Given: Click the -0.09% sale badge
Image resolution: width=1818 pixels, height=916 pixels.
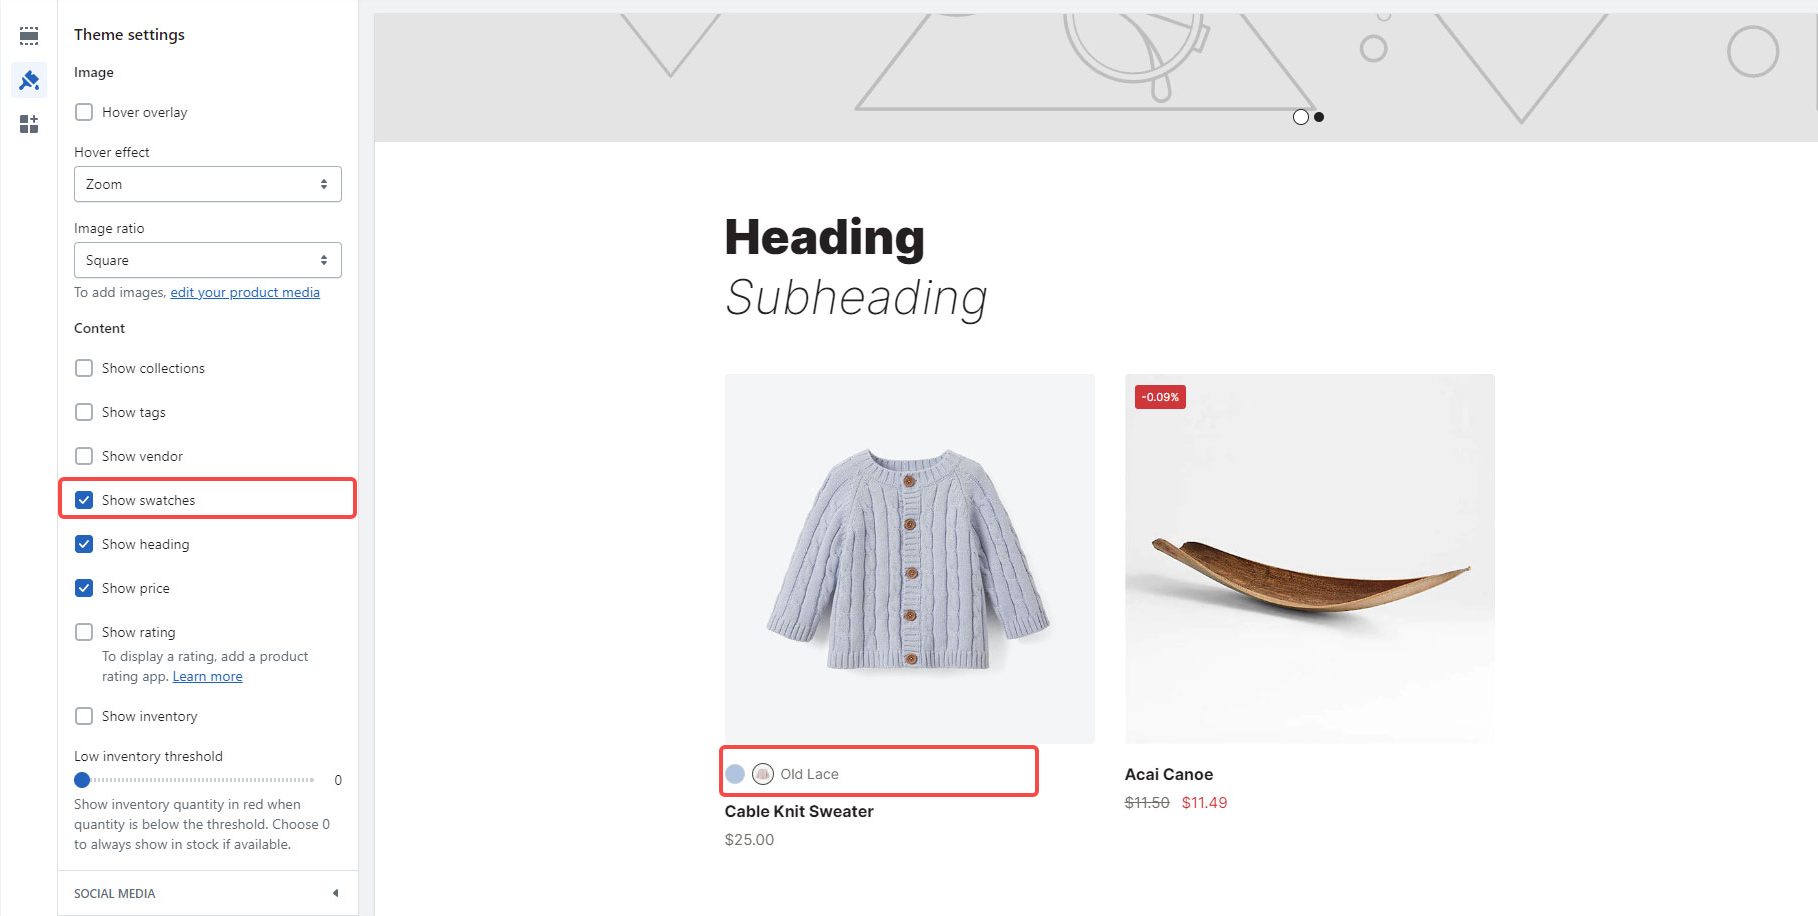Looking at the screenshot, I should 1160,397.
